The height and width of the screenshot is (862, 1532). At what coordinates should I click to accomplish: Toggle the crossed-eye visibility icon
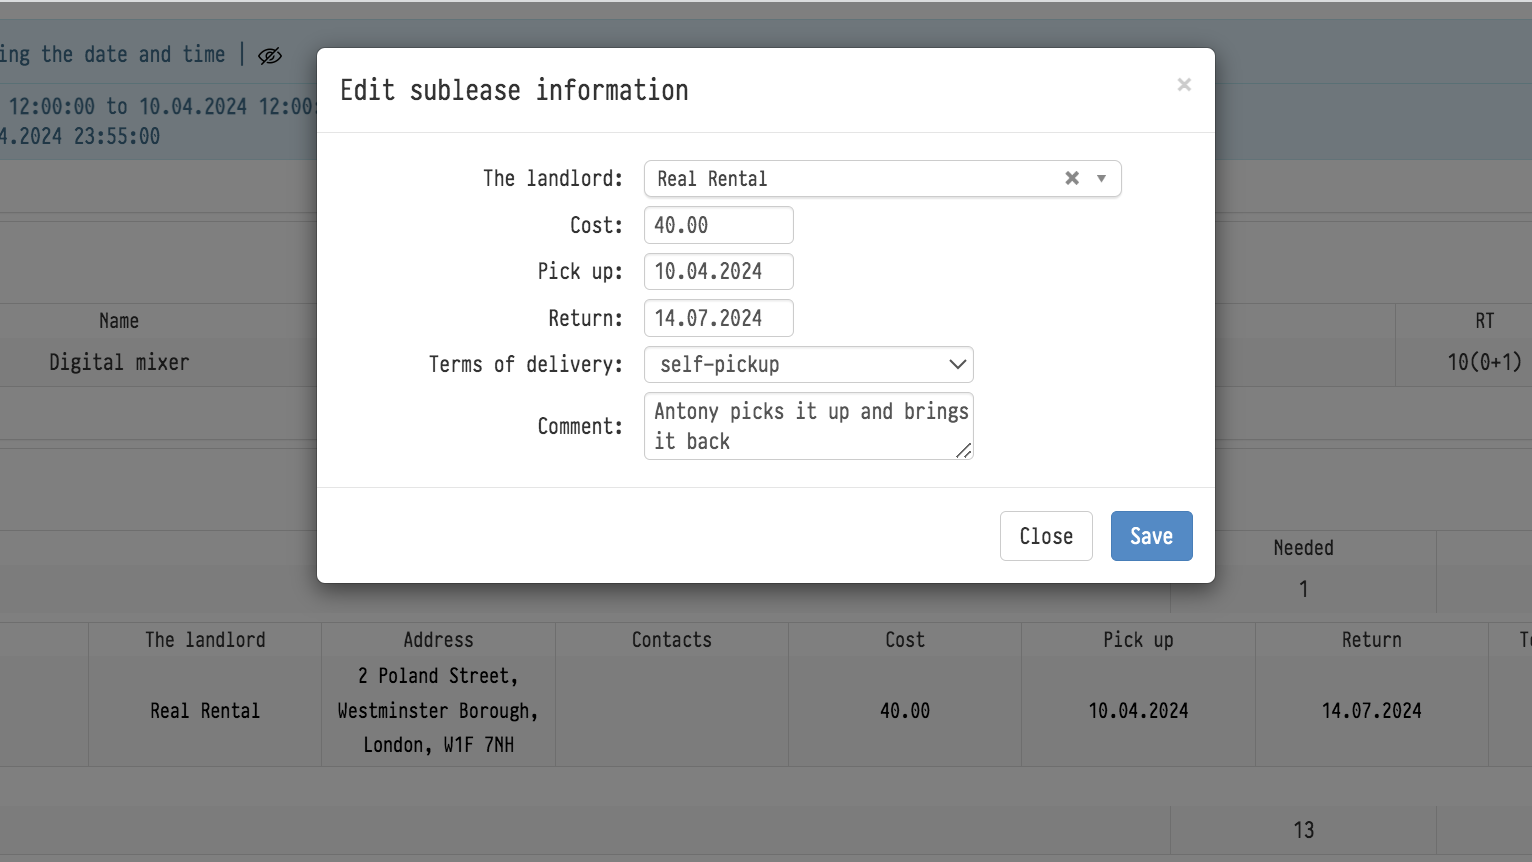click(270, 56)
